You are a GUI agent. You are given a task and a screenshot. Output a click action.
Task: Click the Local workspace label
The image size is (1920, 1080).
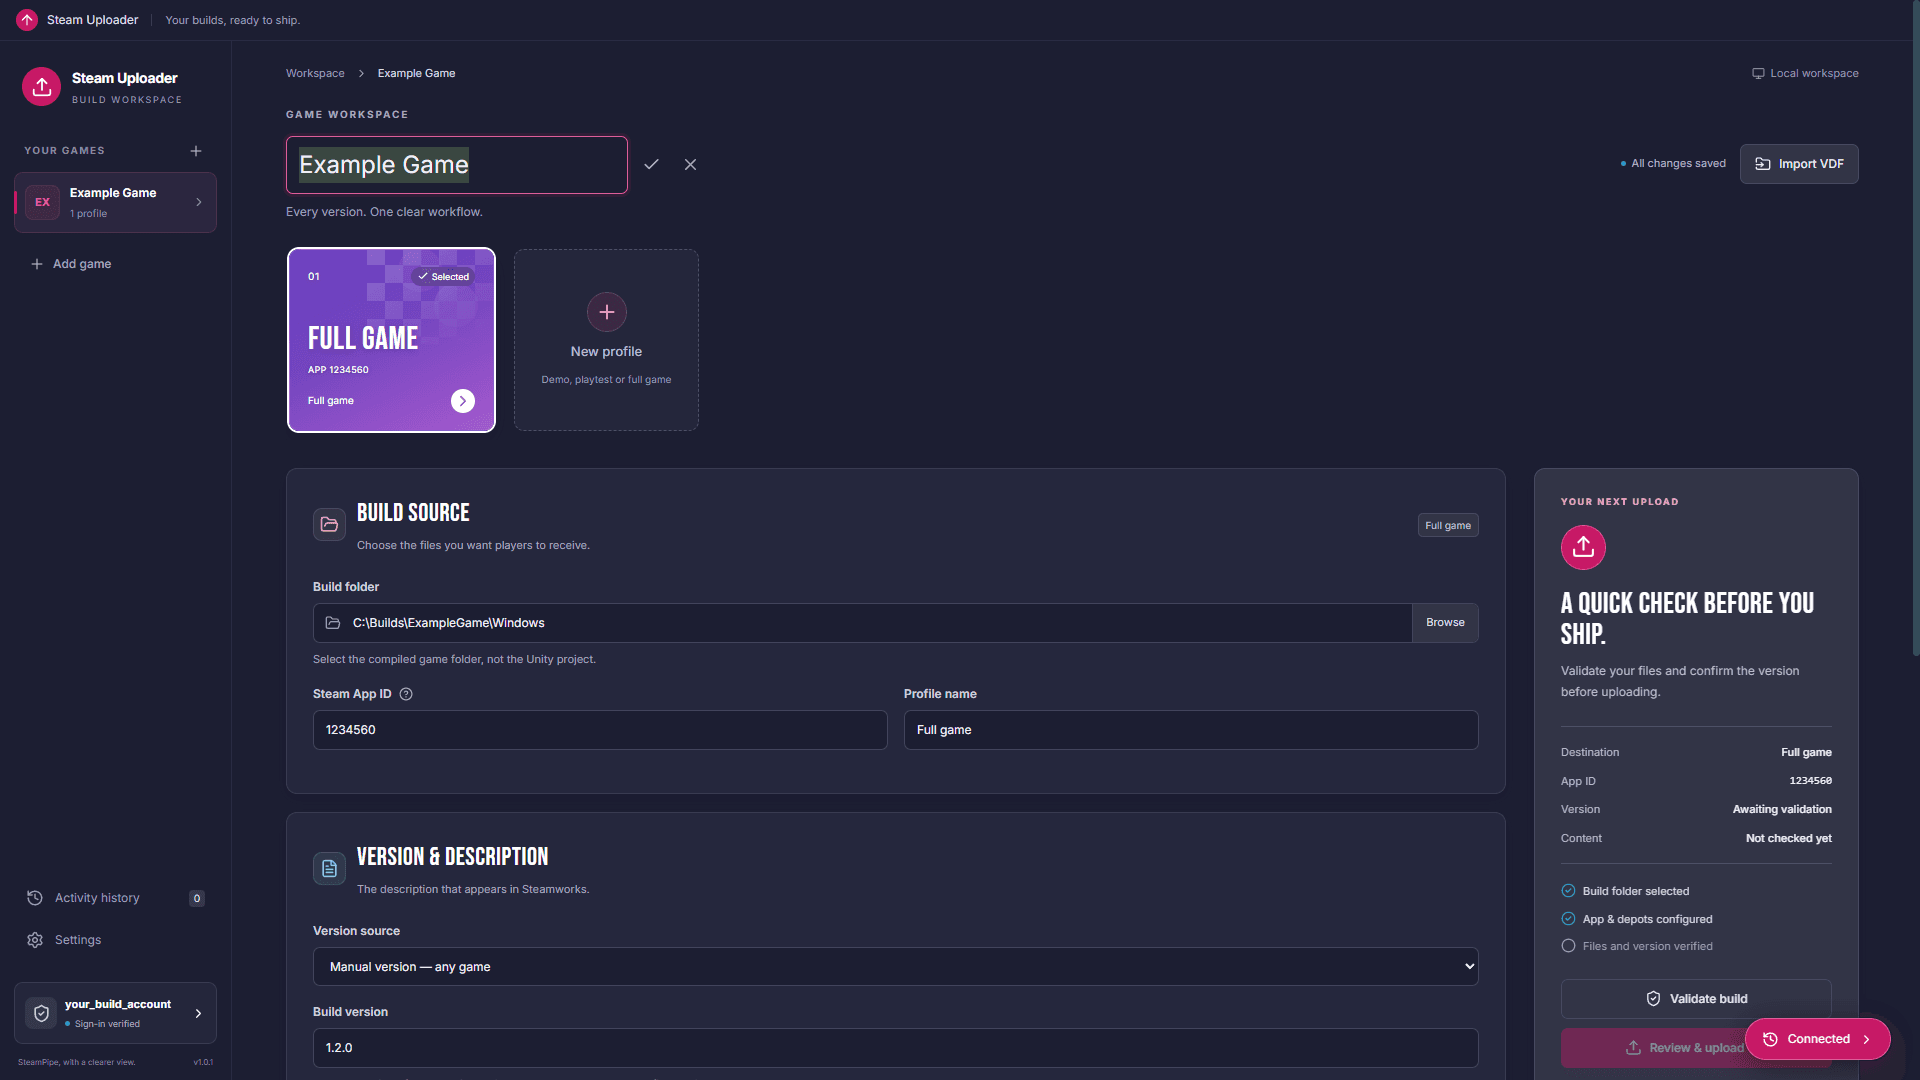[1814, 73]
